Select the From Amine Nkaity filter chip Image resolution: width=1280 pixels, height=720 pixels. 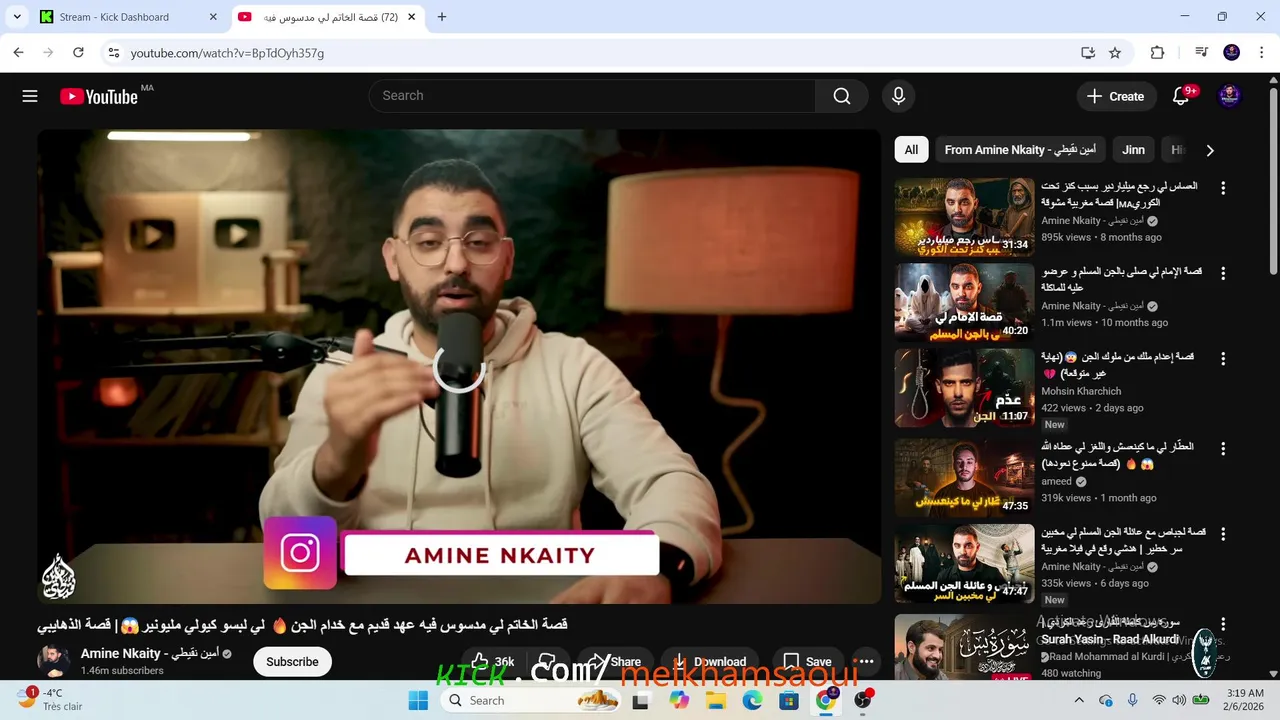(x=1020, y=150)
